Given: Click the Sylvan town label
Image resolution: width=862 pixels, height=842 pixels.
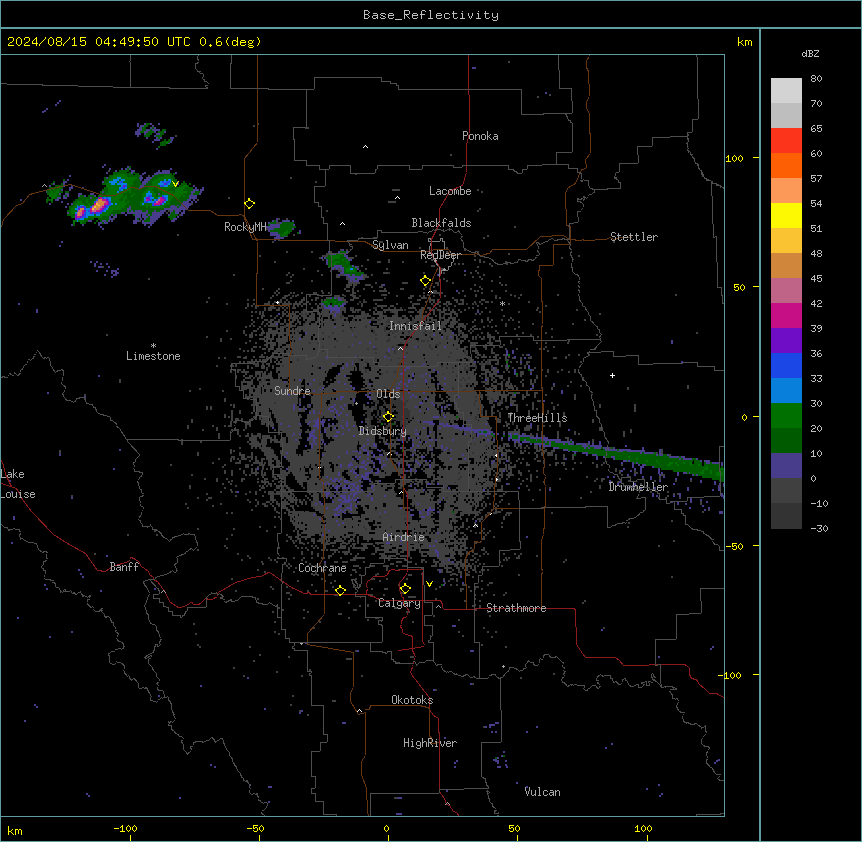Looking at the screenshot, I should click(x=390, y=245).
